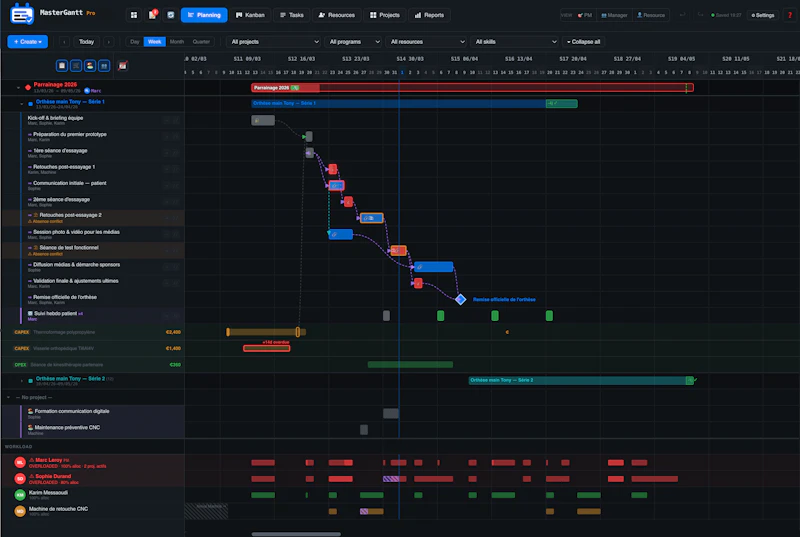Viewport: 800px width, 537px height.
Task: Select the Suivi hebdo patient task row
Action: coord(92,316)
